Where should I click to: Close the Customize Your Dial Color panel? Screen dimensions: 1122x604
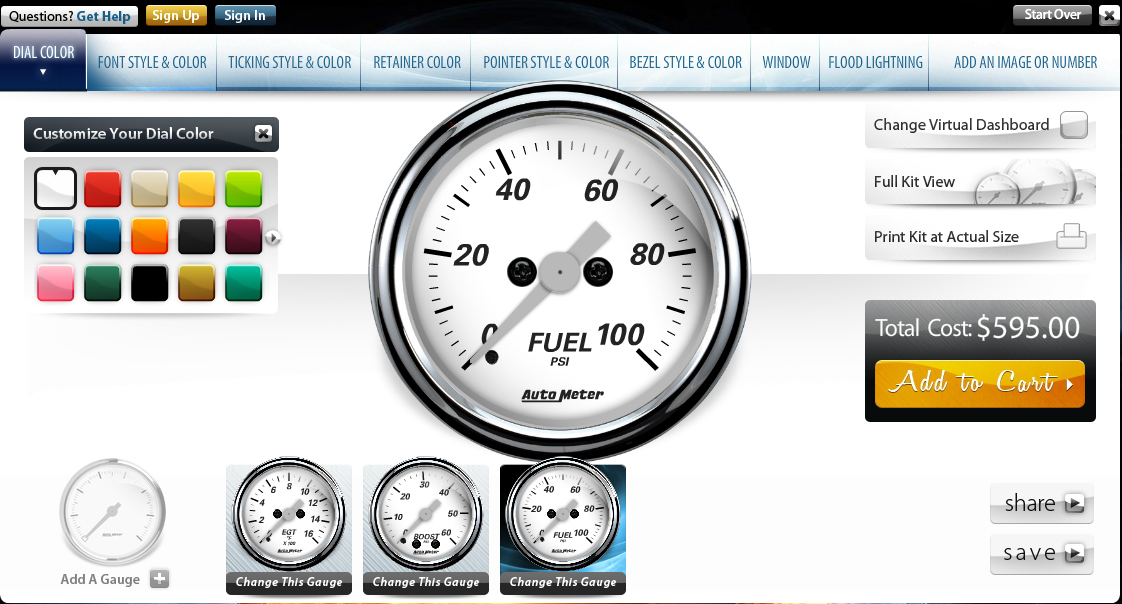click(x=263, y=133)
